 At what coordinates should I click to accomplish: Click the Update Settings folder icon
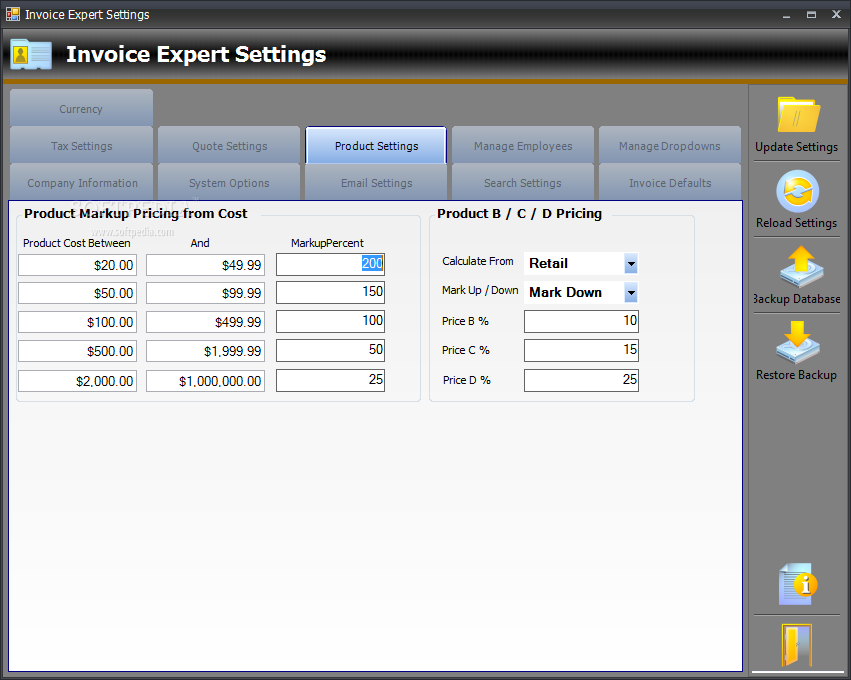798,115
